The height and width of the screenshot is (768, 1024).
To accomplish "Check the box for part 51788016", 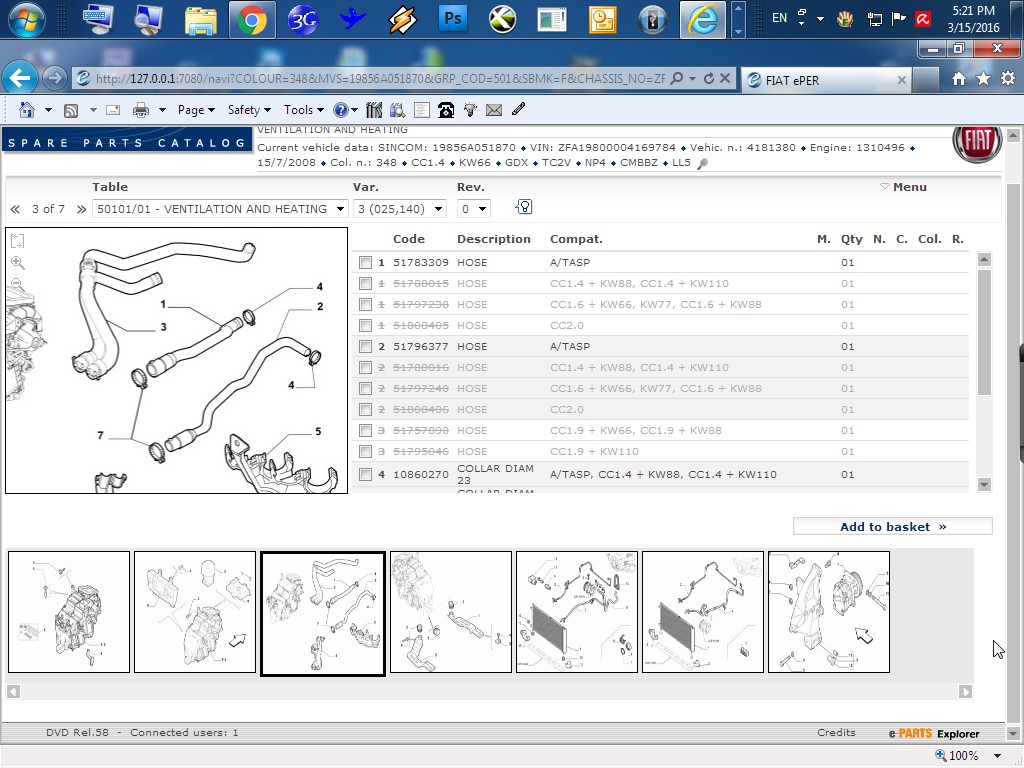I will pos(365,368).
